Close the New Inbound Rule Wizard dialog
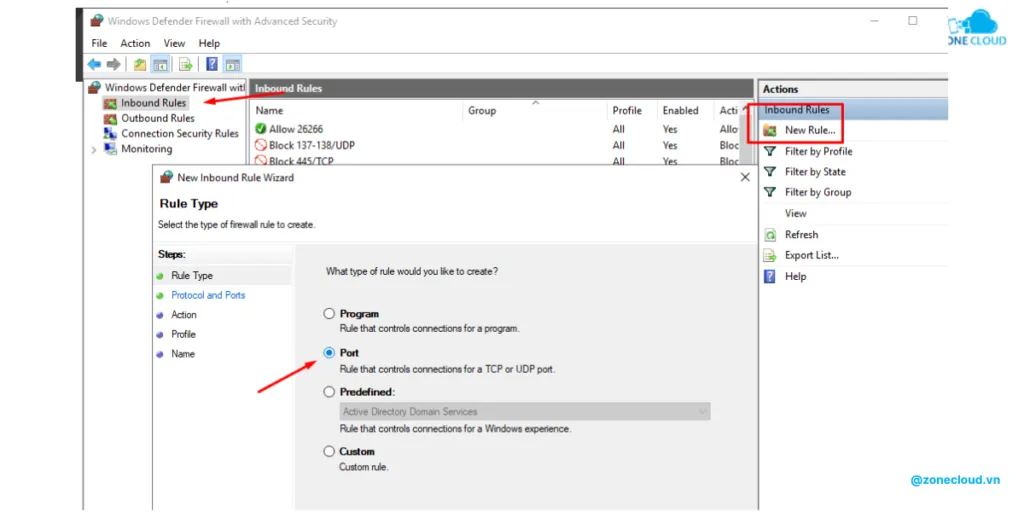This screenshot has width=1024, height=512. point(745,177)
